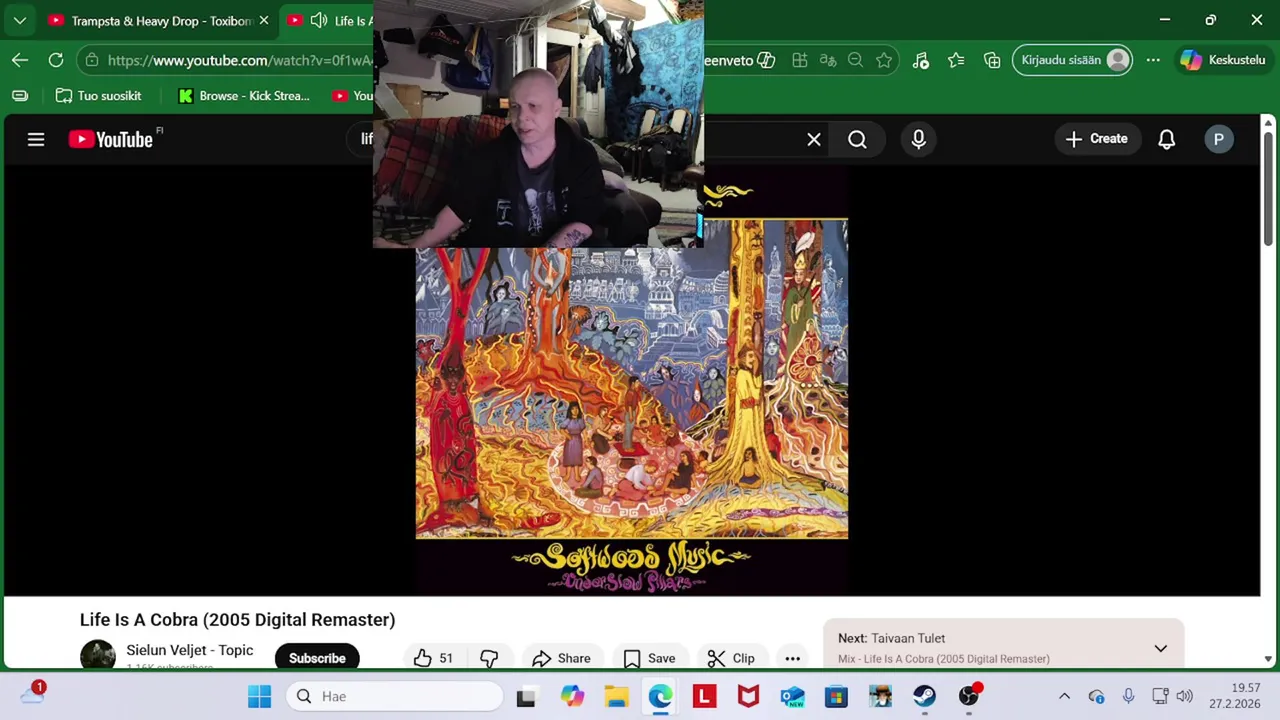This screenshot has width=1280, height=720.
Task: Add this page to favorites star
Action: click(884, 60)
